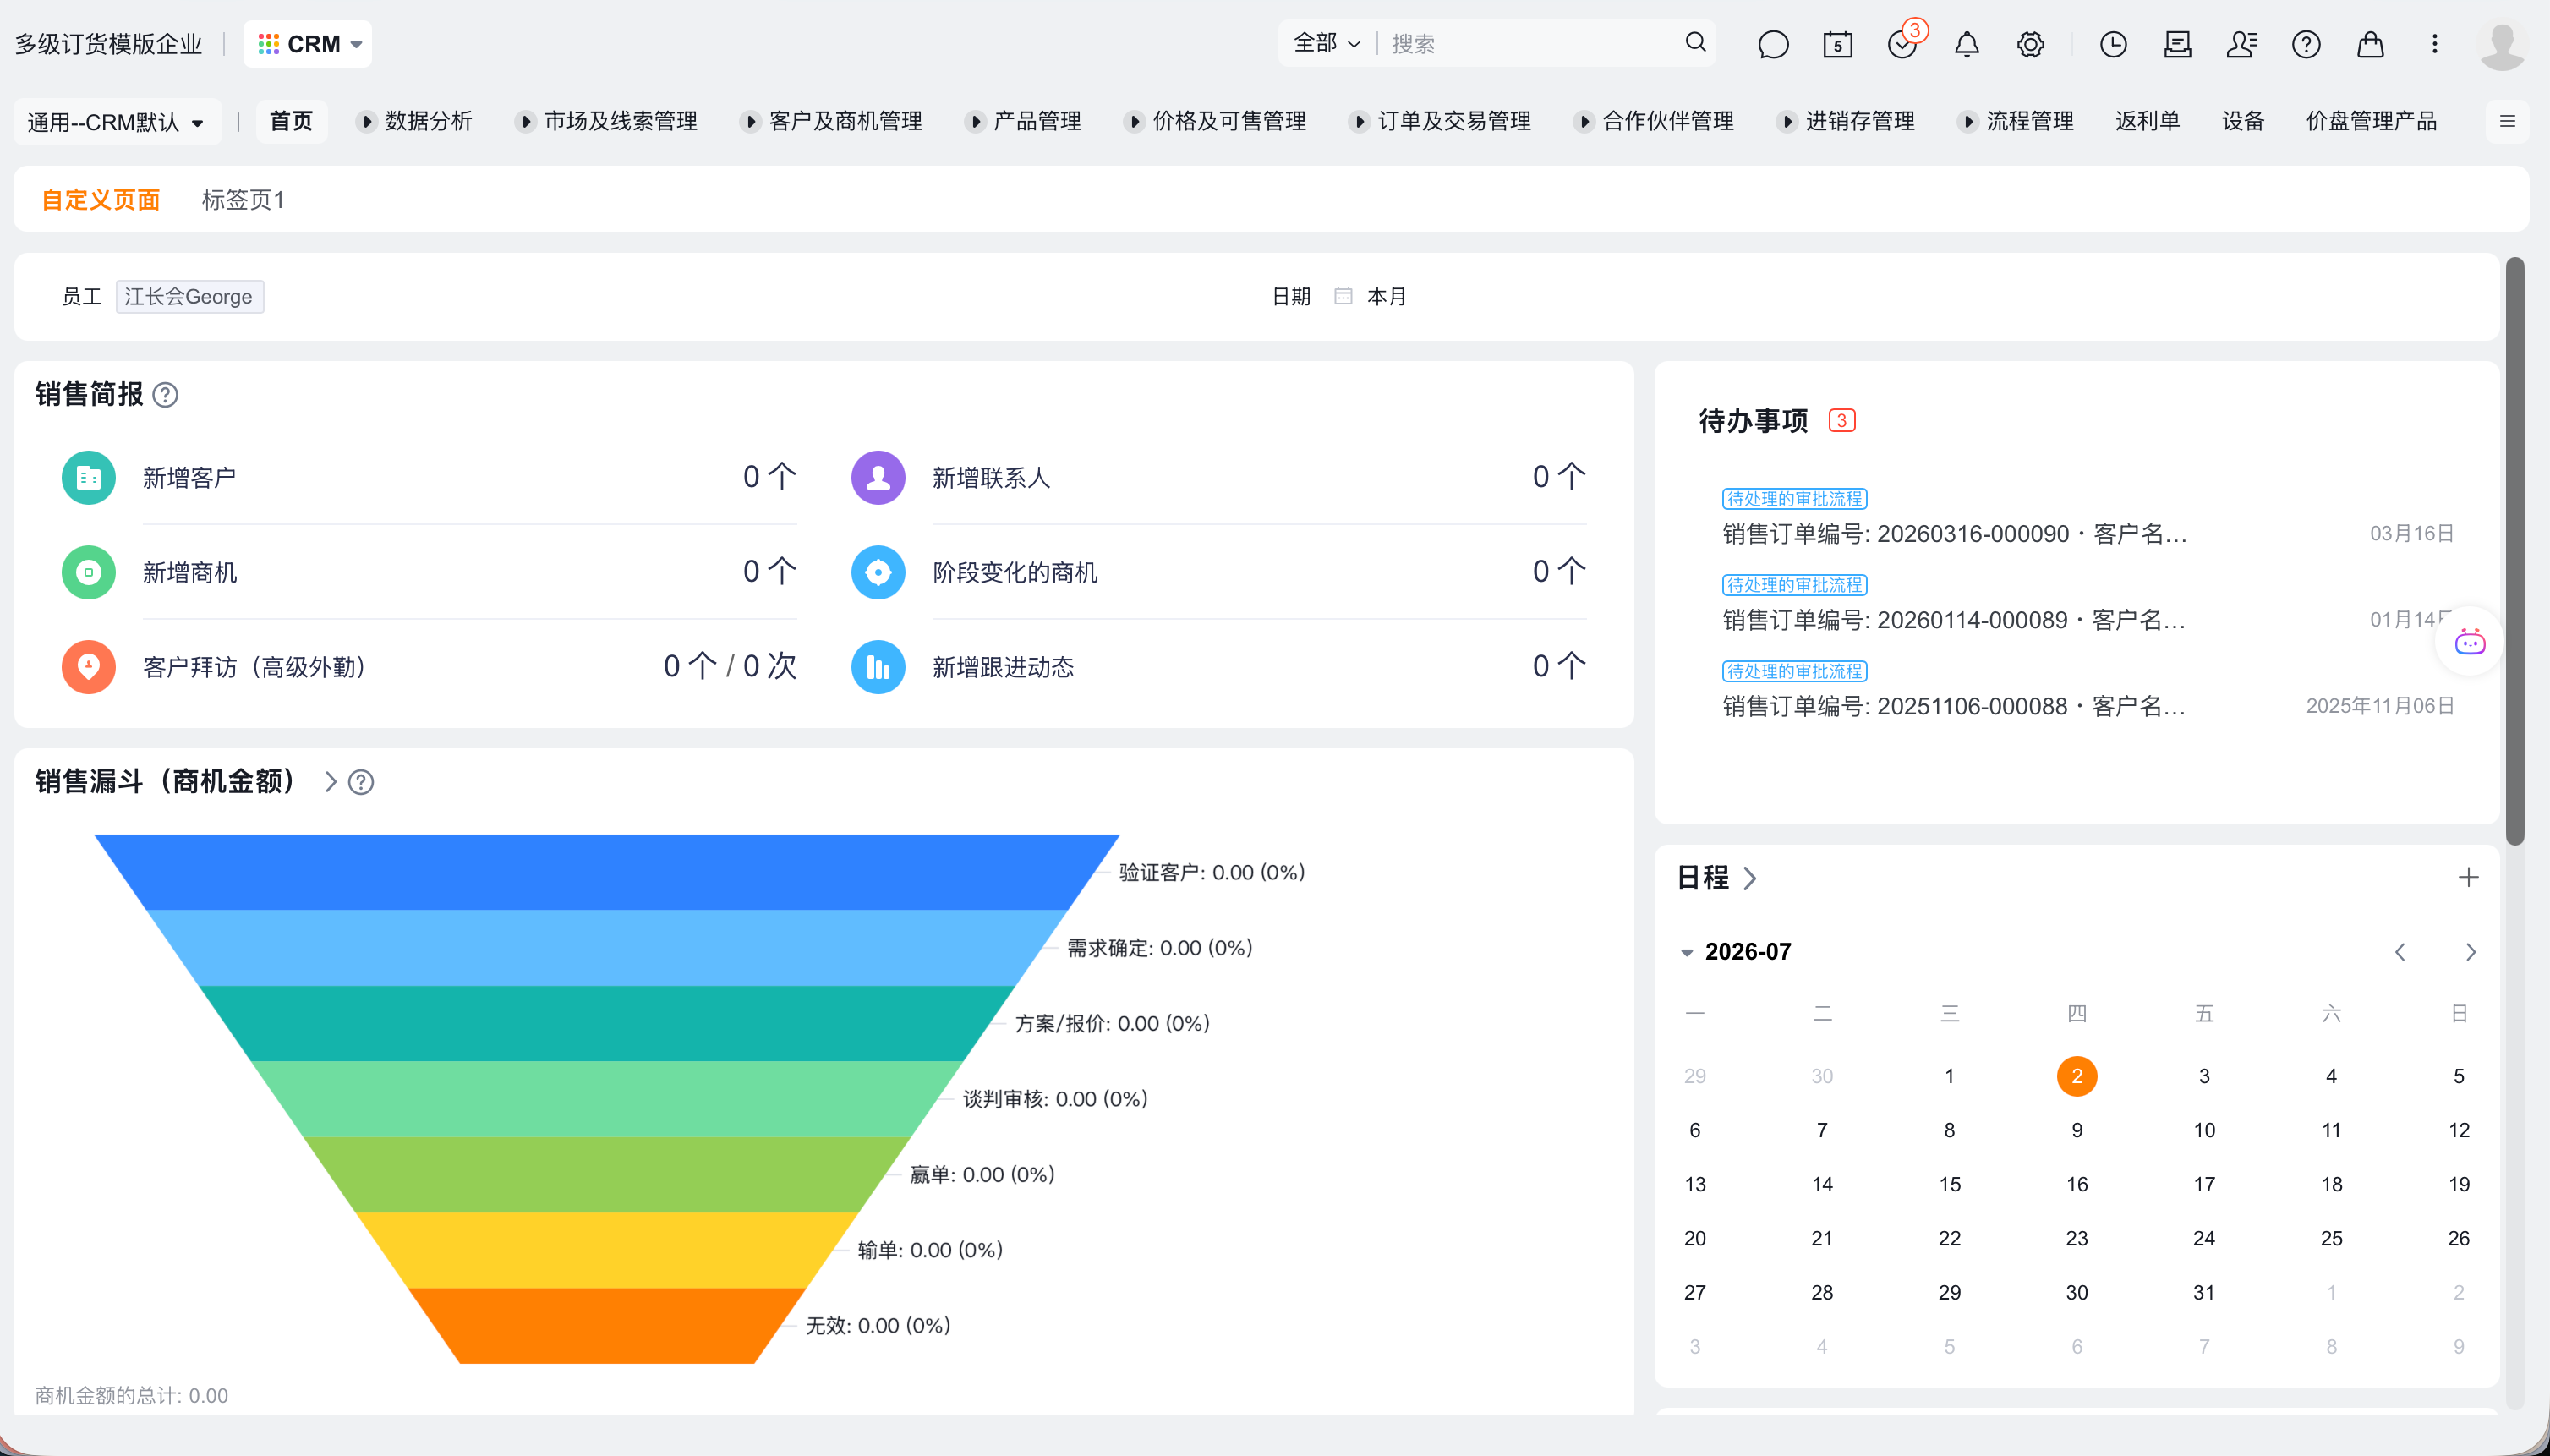
Task: Open the shopping bag icon
Action: pyautogui.click(x=2370, y=44)
